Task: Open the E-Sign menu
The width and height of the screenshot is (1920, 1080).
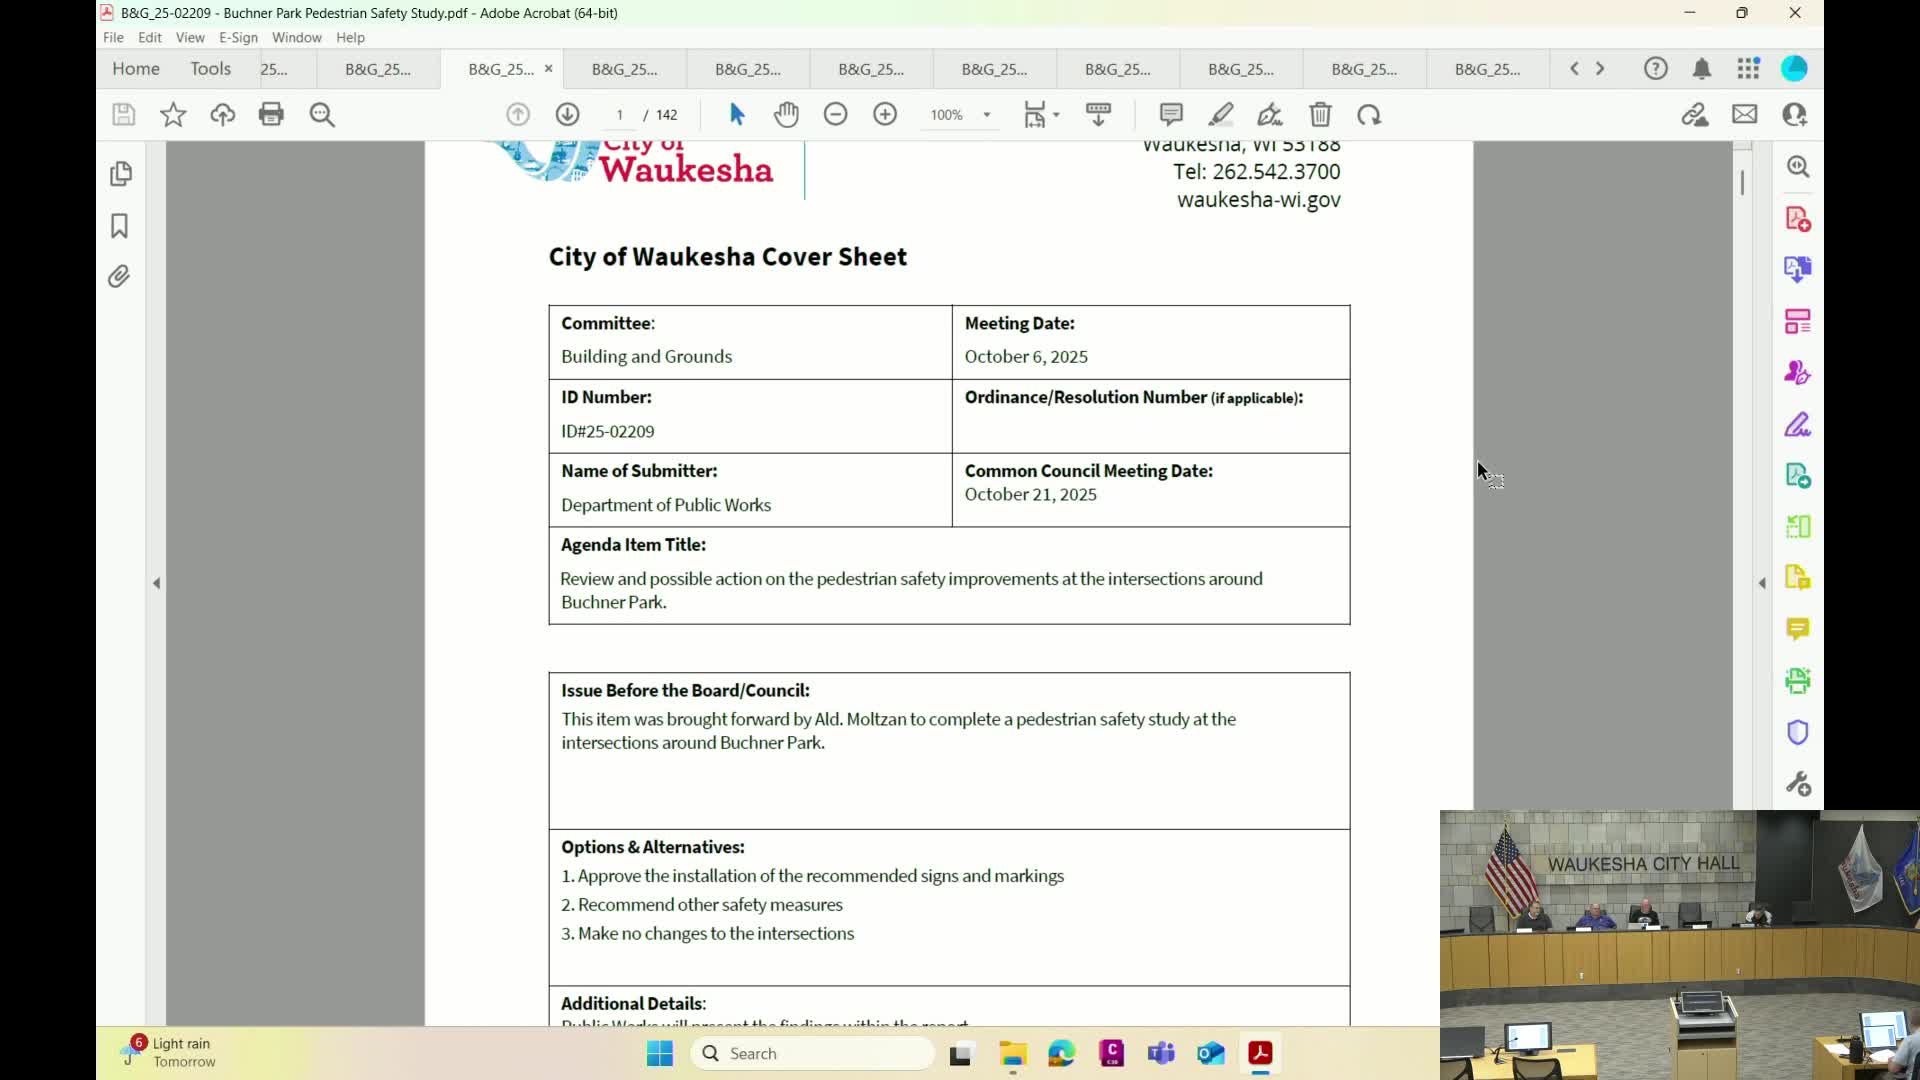Action: pos(238,37)
